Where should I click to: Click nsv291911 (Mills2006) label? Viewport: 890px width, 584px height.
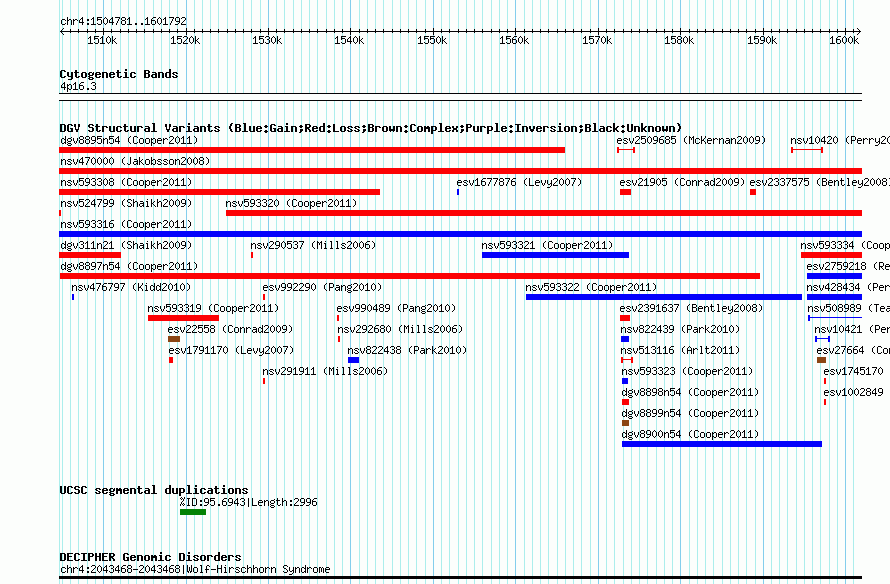(325, 371)
